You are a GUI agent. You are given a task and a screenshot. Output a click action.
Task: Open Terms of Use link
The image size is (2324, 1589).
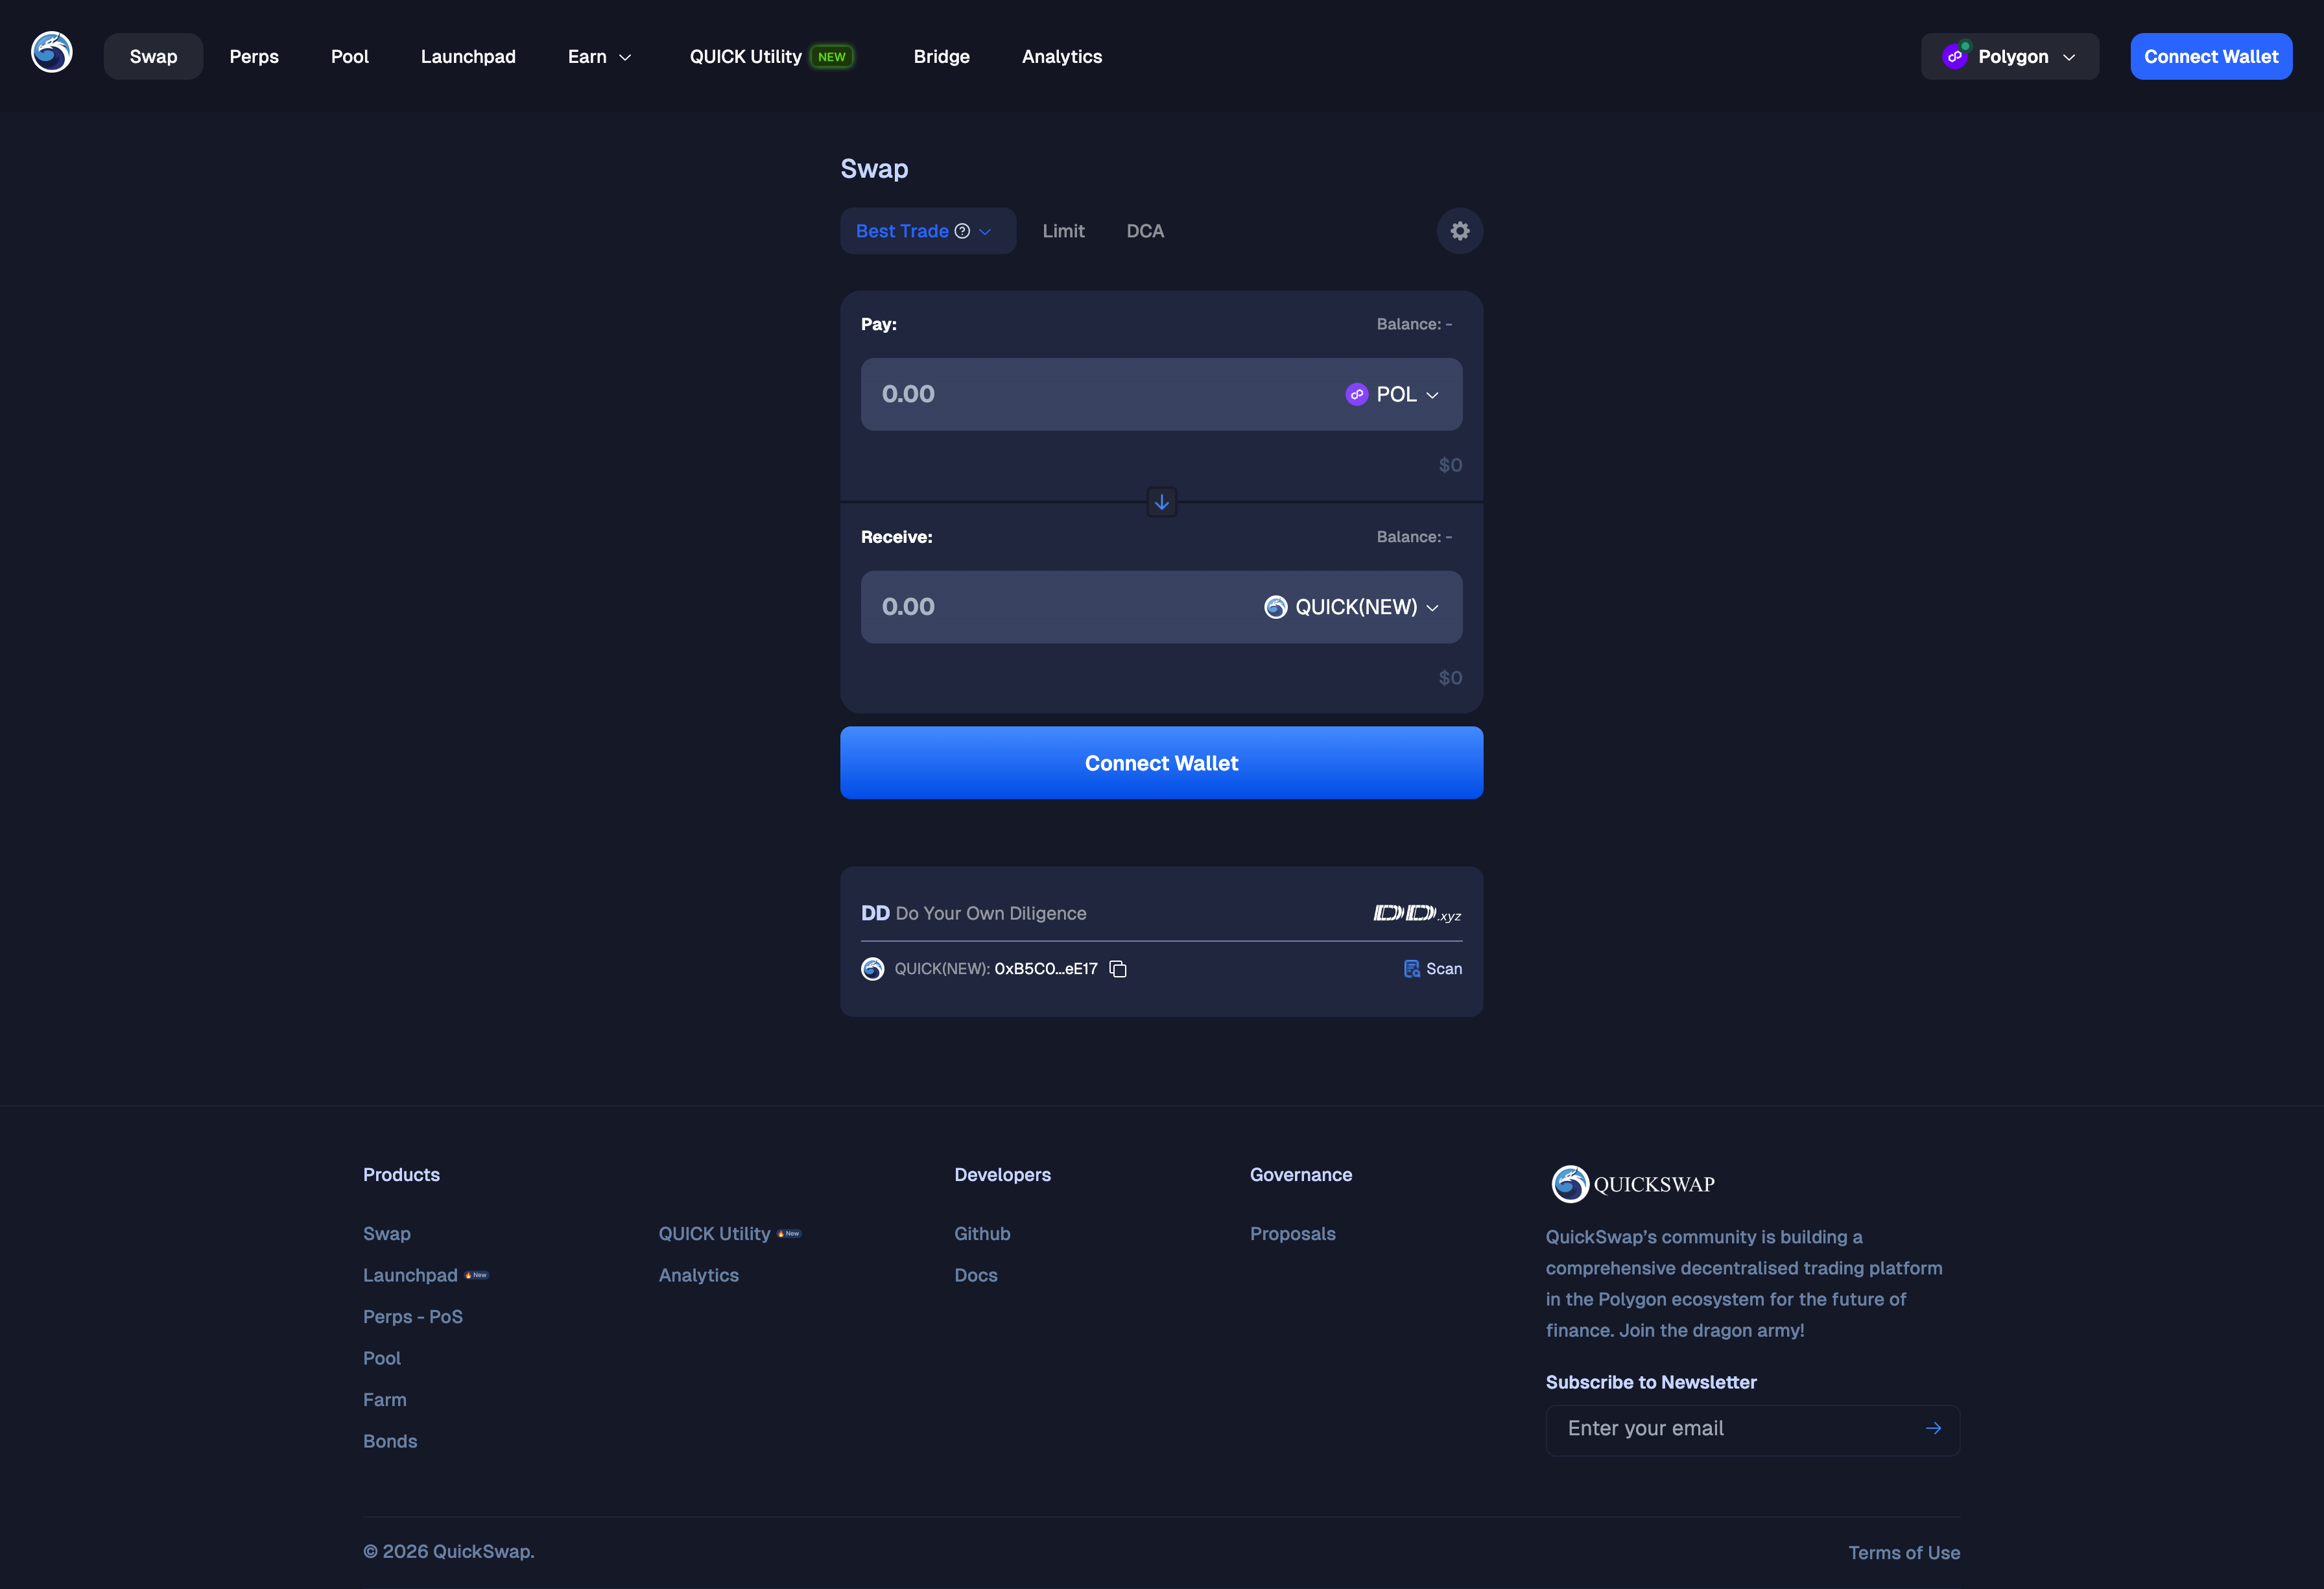1904,1553
